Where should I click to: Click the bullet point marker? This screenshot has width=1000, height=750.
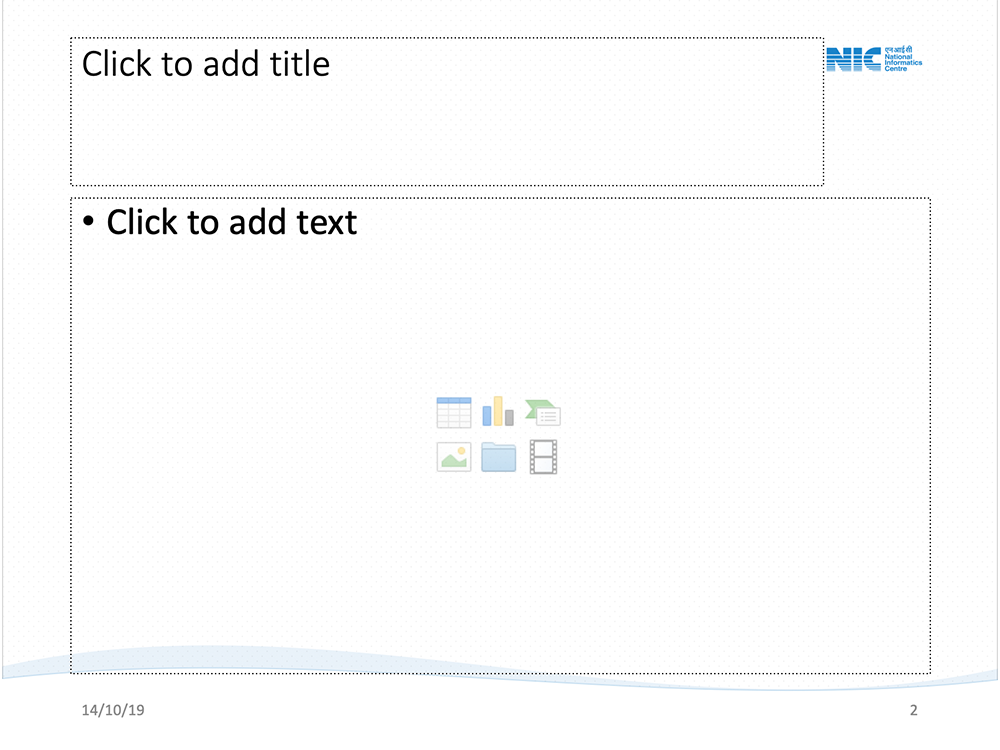89,222
